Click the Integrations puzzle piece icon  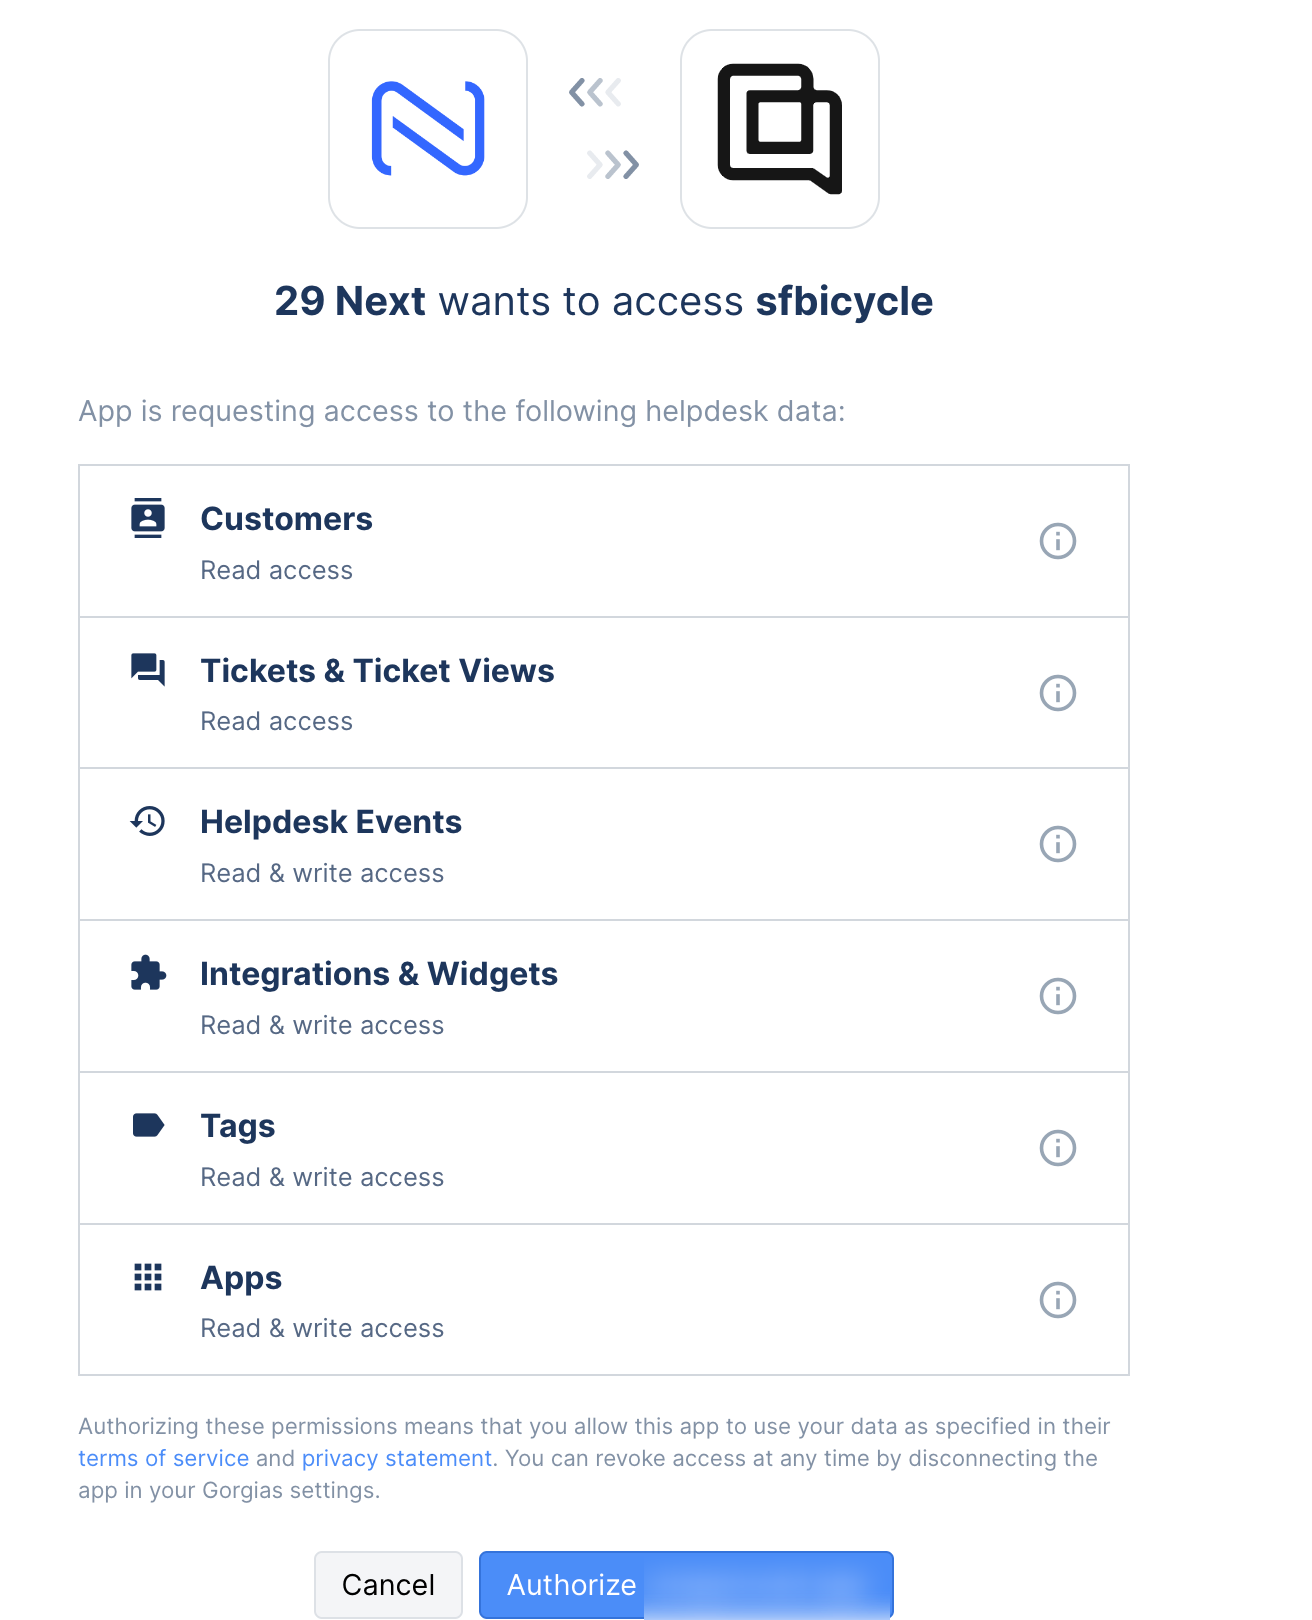point(148,973)
